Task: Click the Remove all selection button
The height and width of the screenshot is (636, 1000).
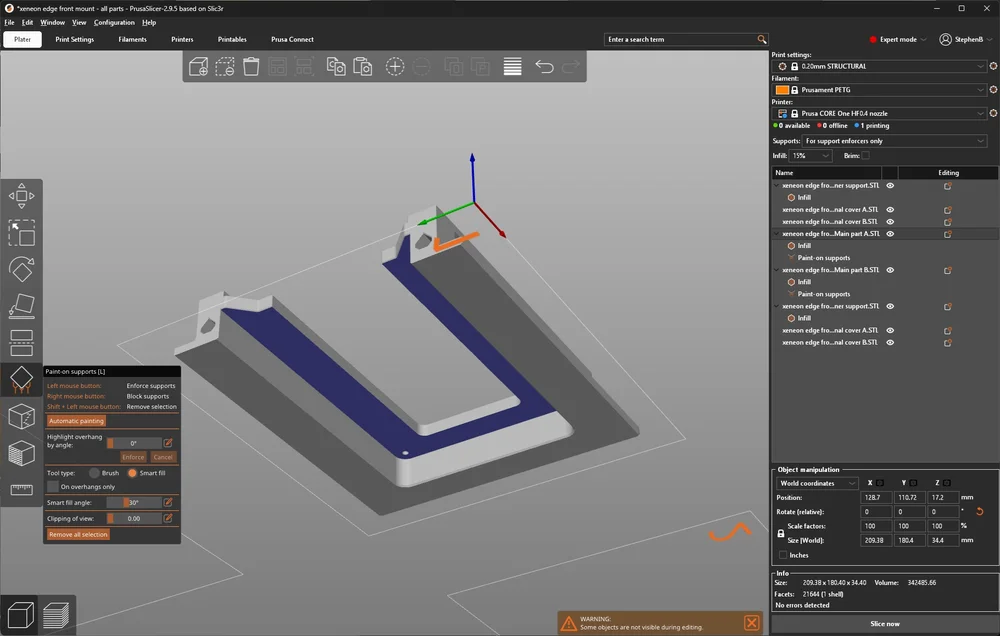Action: [x=78, y=535]
